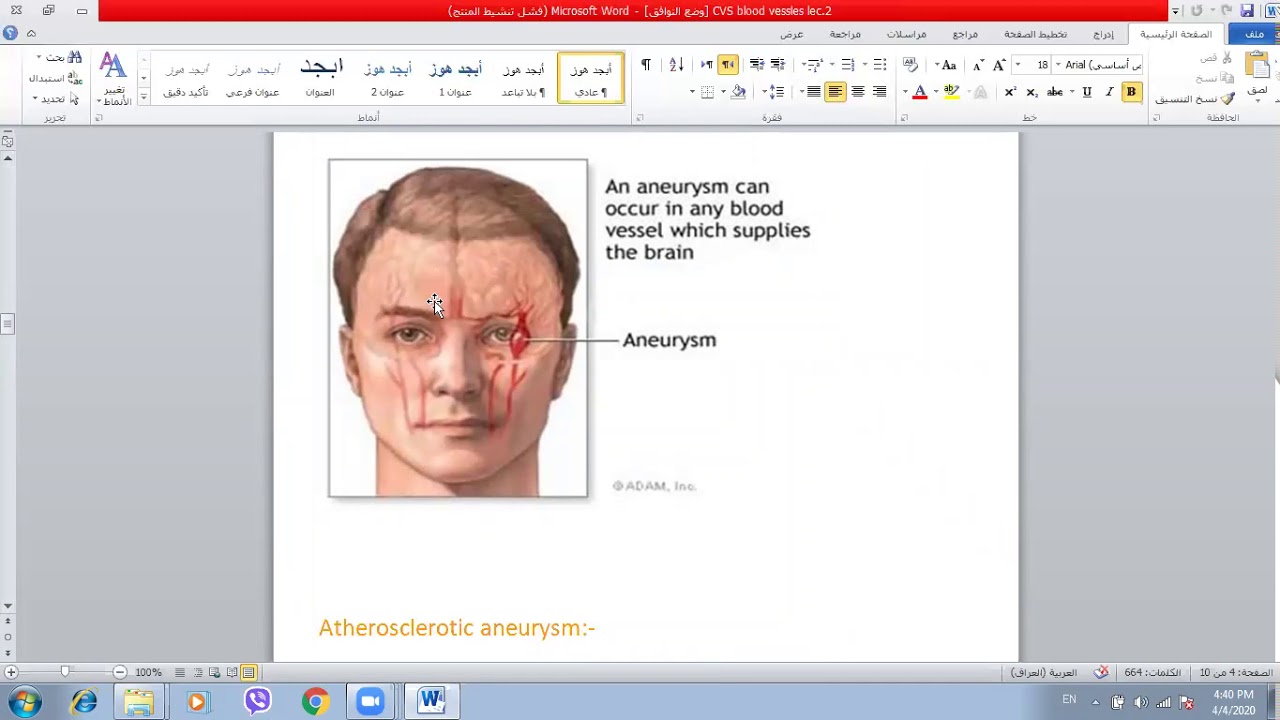The height and width of the screenshot is (720, 1280).
Task: Apply the Normal (عادي) style
Action: tap(590, 79)
